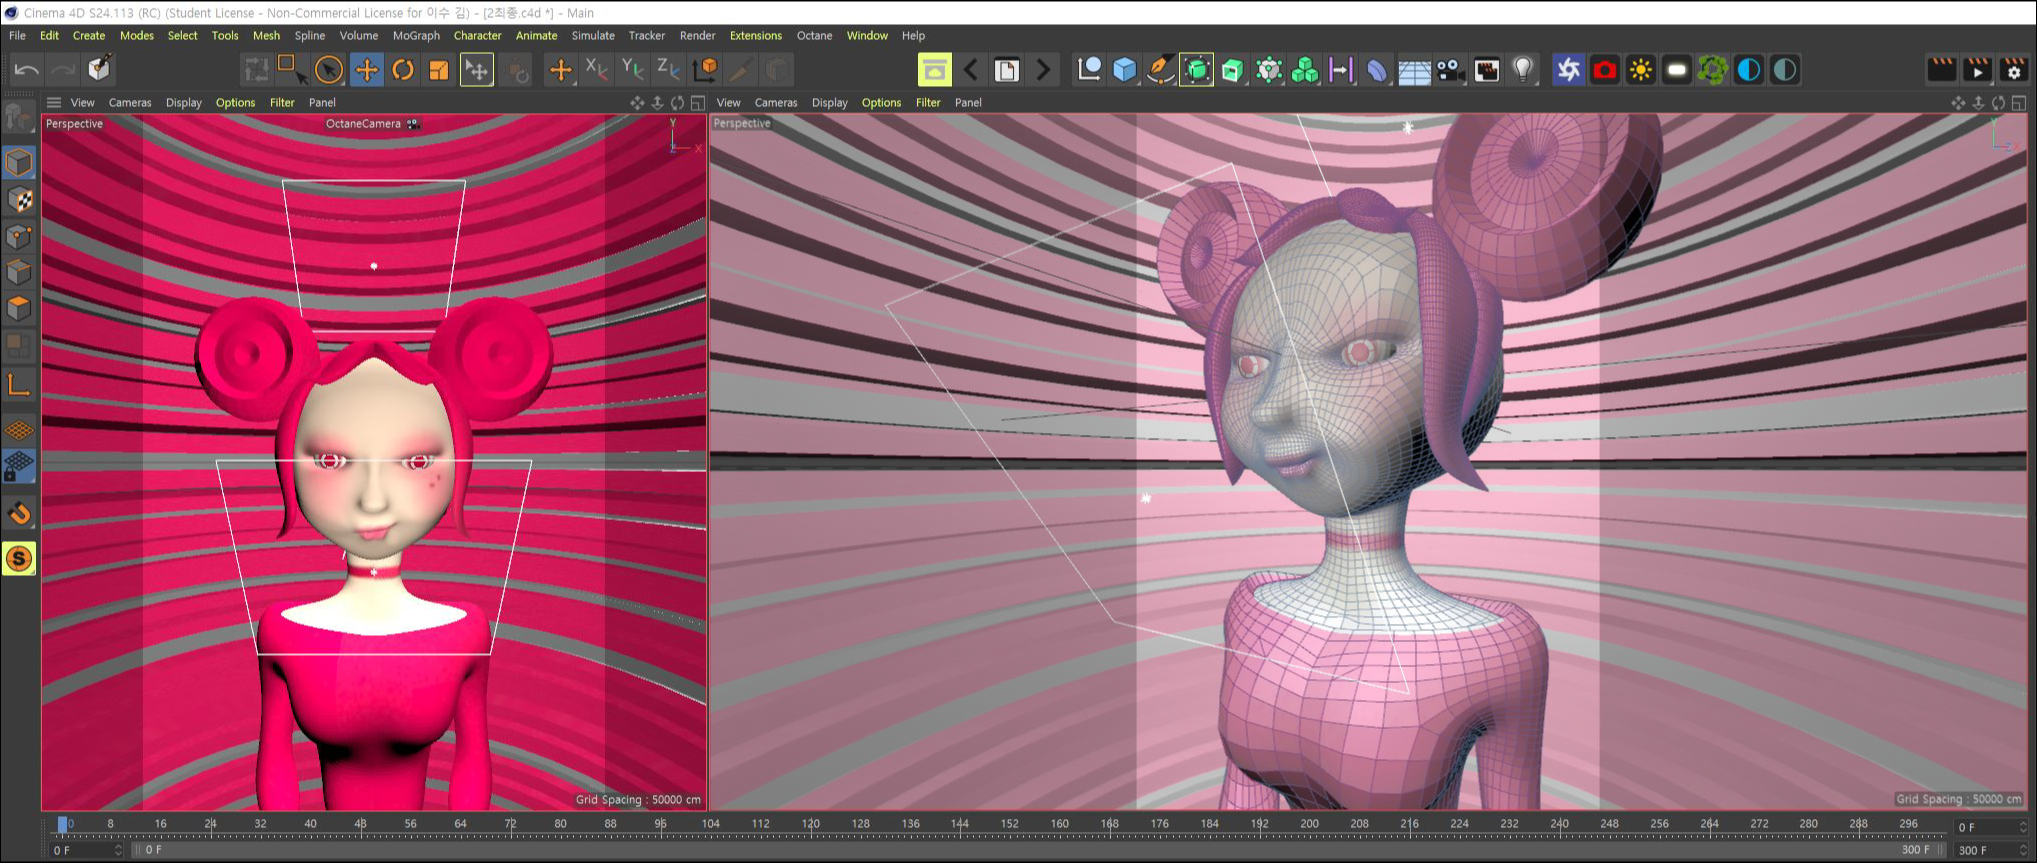Open left viewport Options menu
2037x863 pixels.
(x=235, y=102)
